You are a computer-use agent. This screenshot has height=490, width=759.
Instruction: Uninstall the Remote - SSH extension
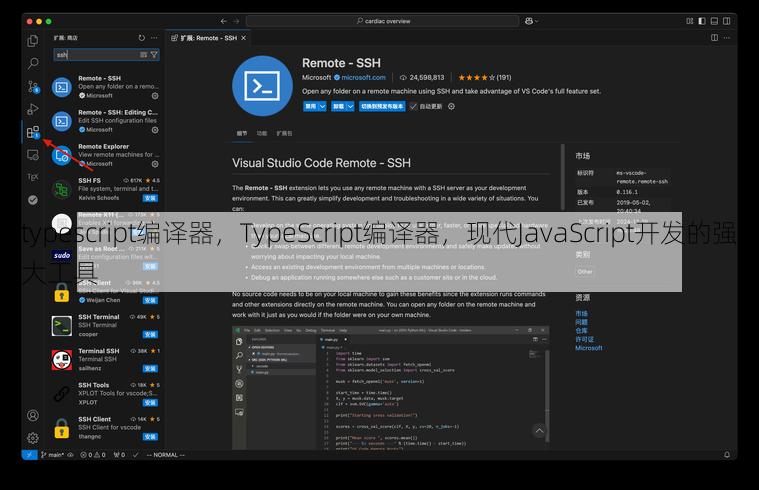pos(338,107)
